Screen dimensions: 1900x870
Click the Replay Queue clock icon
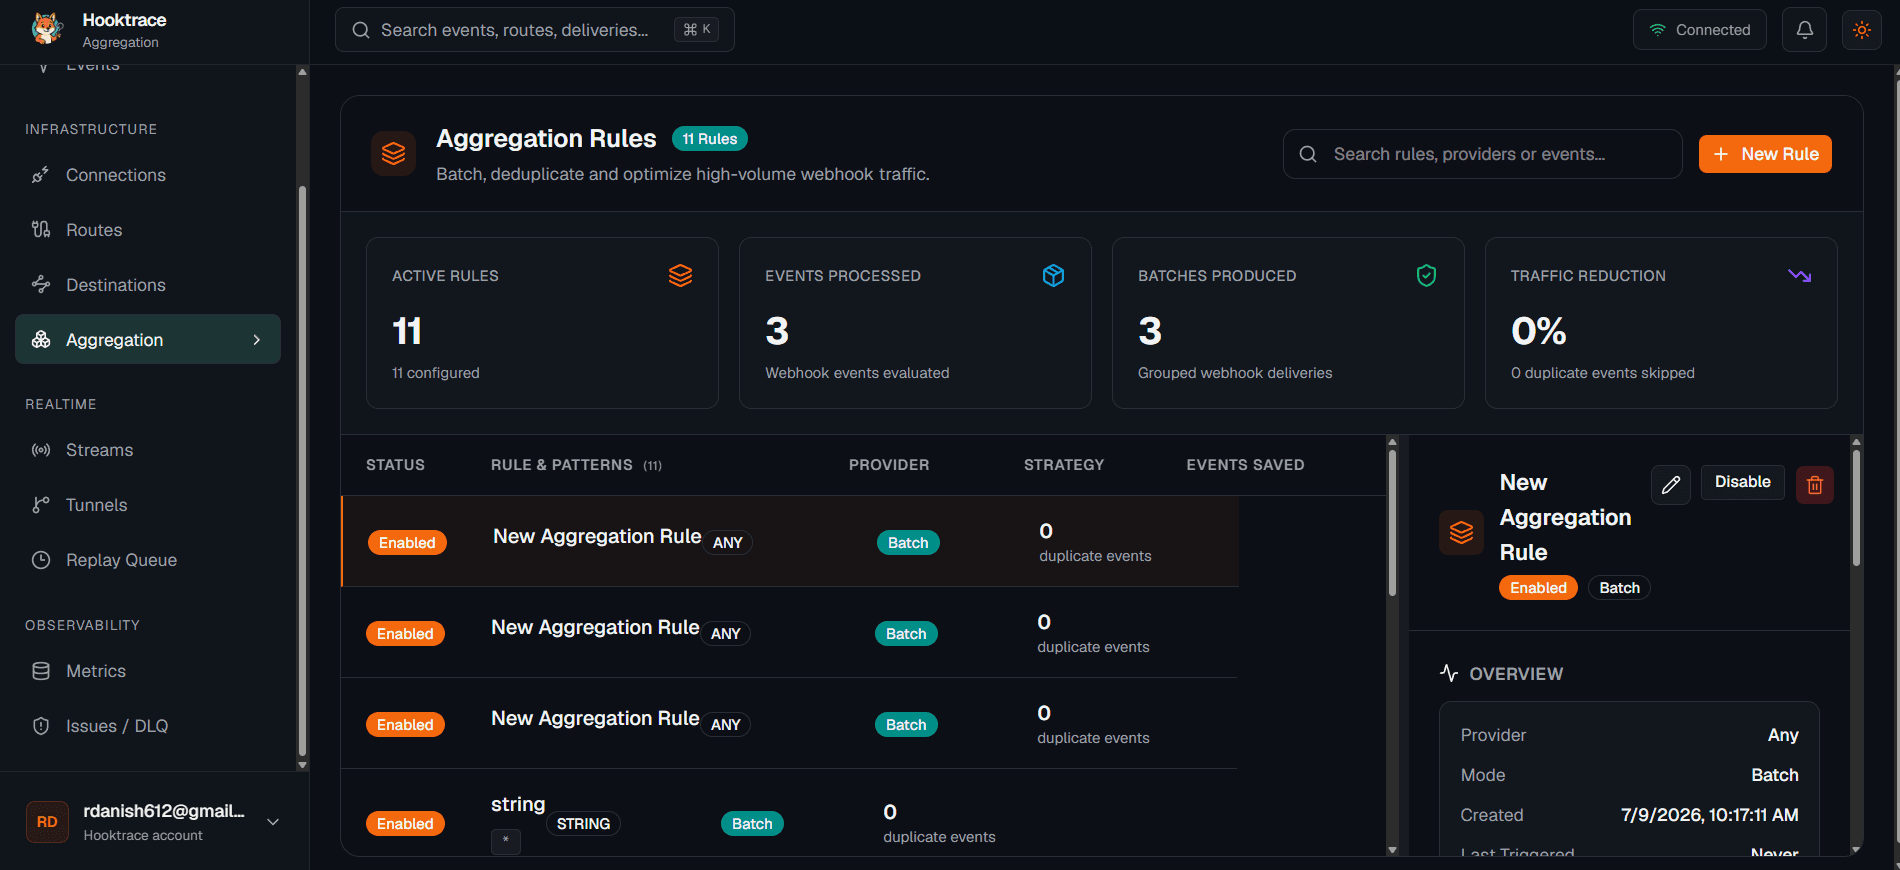(41, 560)
